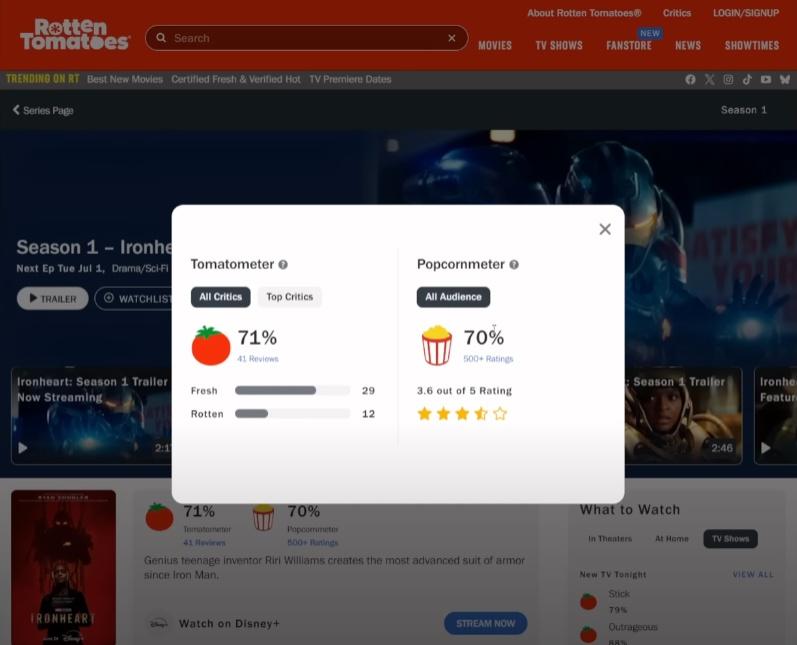Click the Trailer button

click(x=53, y=298)
